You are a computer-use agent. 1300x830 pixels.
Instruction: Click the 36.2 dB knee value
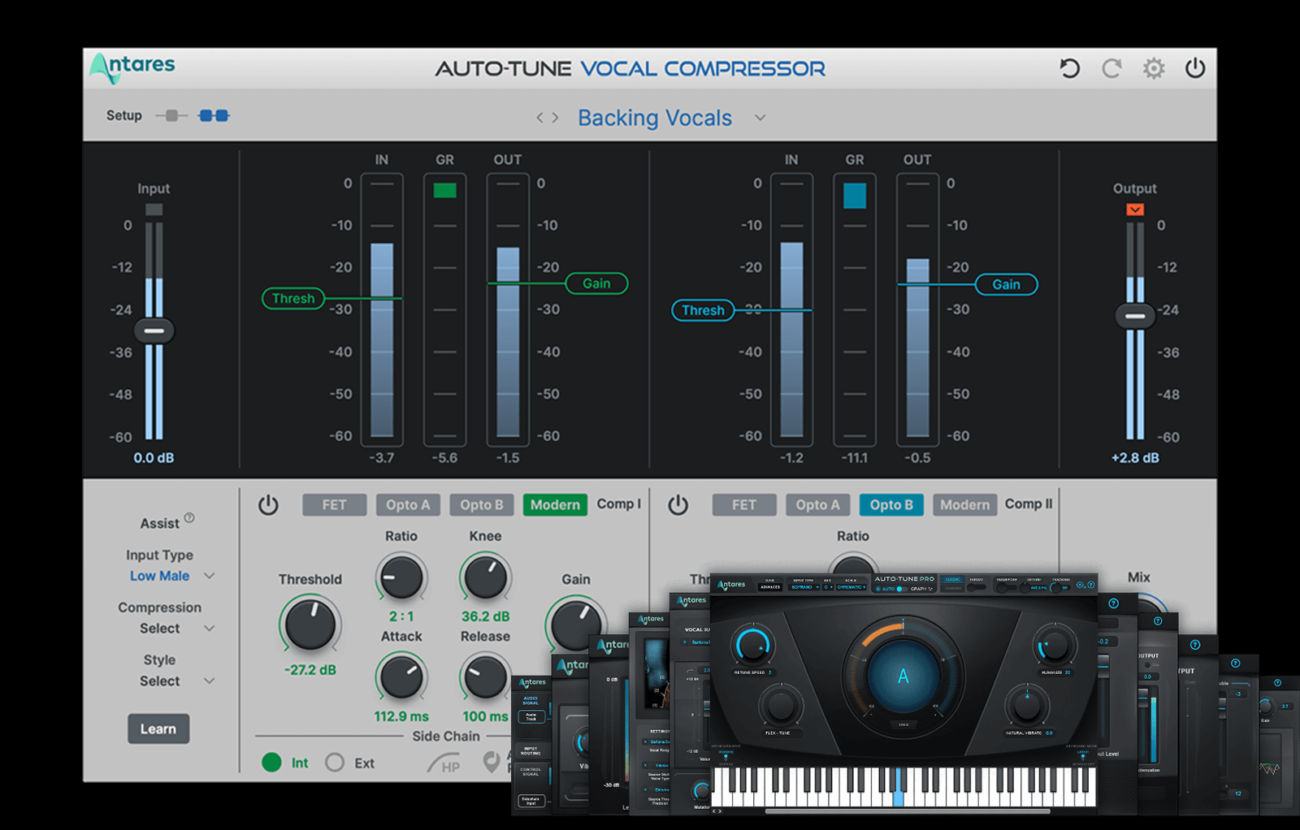[x=485, y=617]
